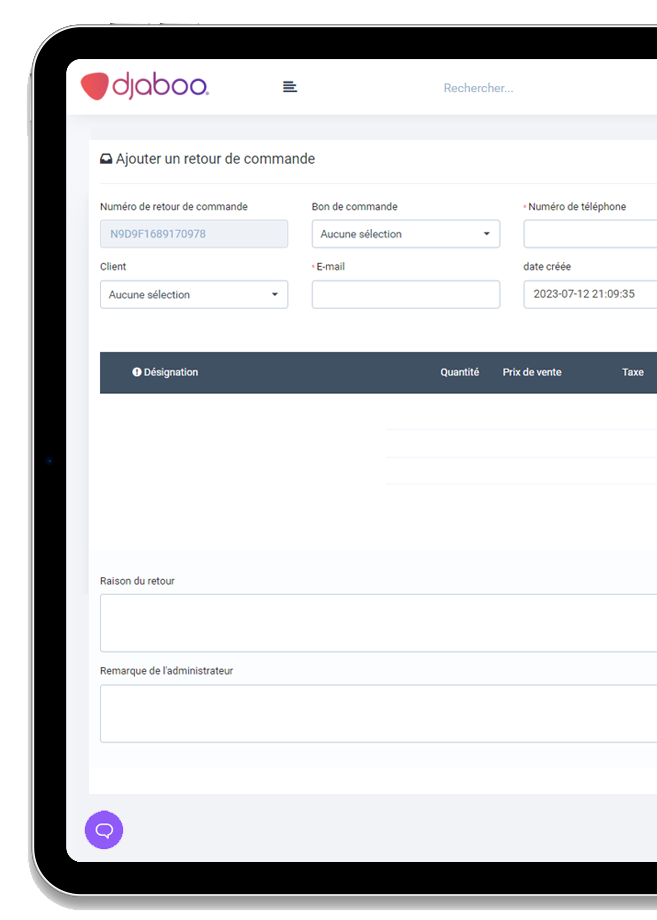Click the Raison du retour label
657x920 pixels.
coord(137,581)
